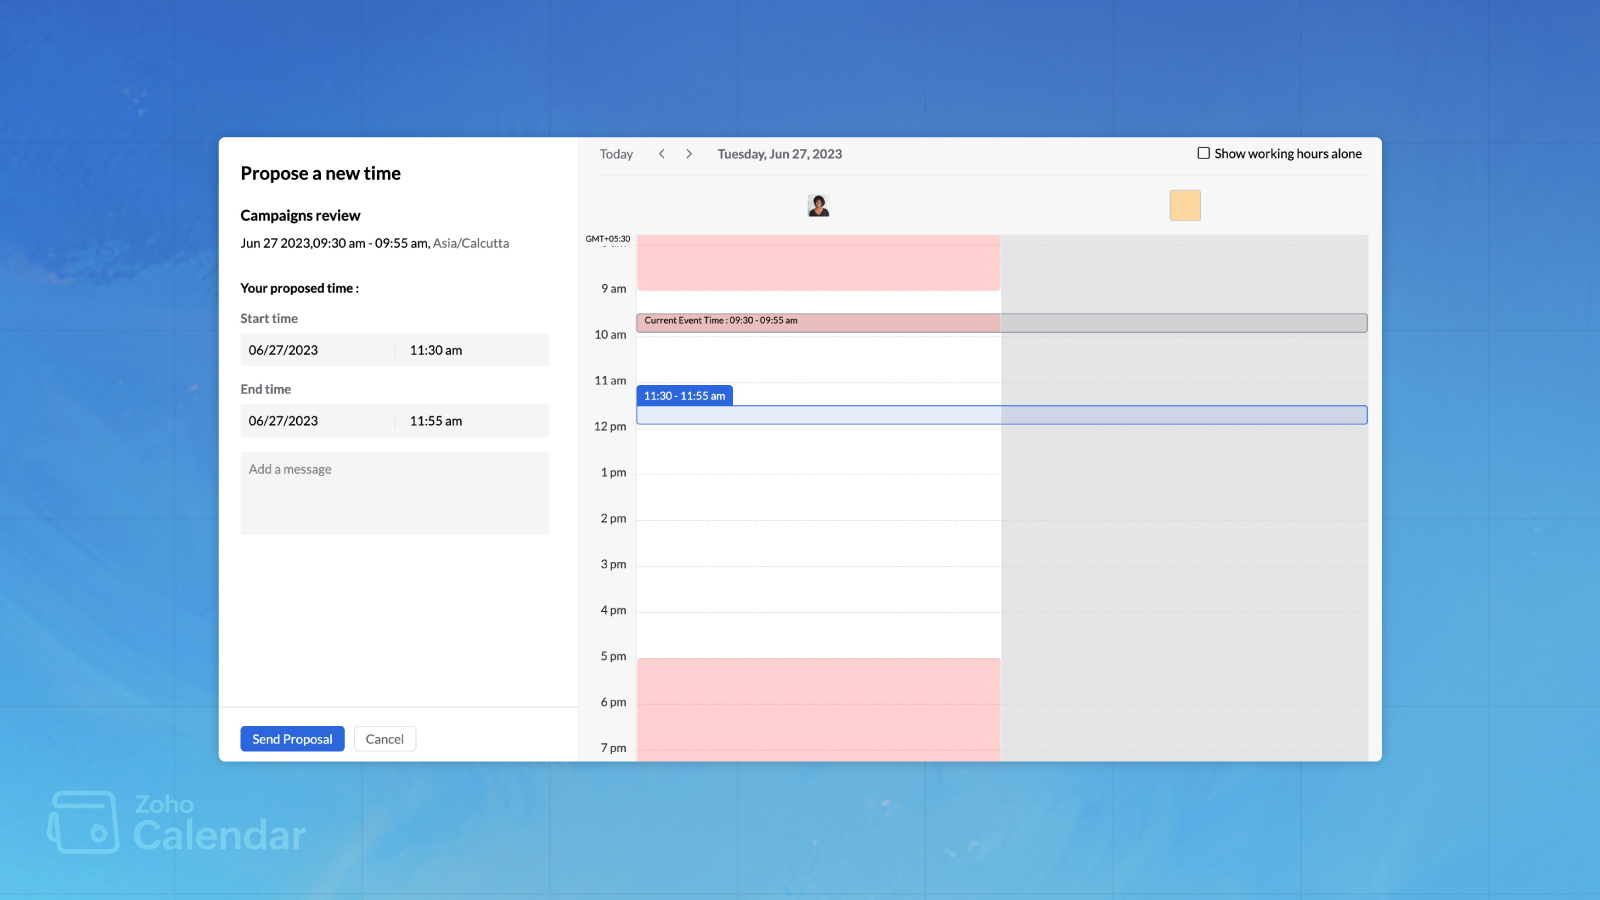Cancel the new time proposal

click(384, 739)
